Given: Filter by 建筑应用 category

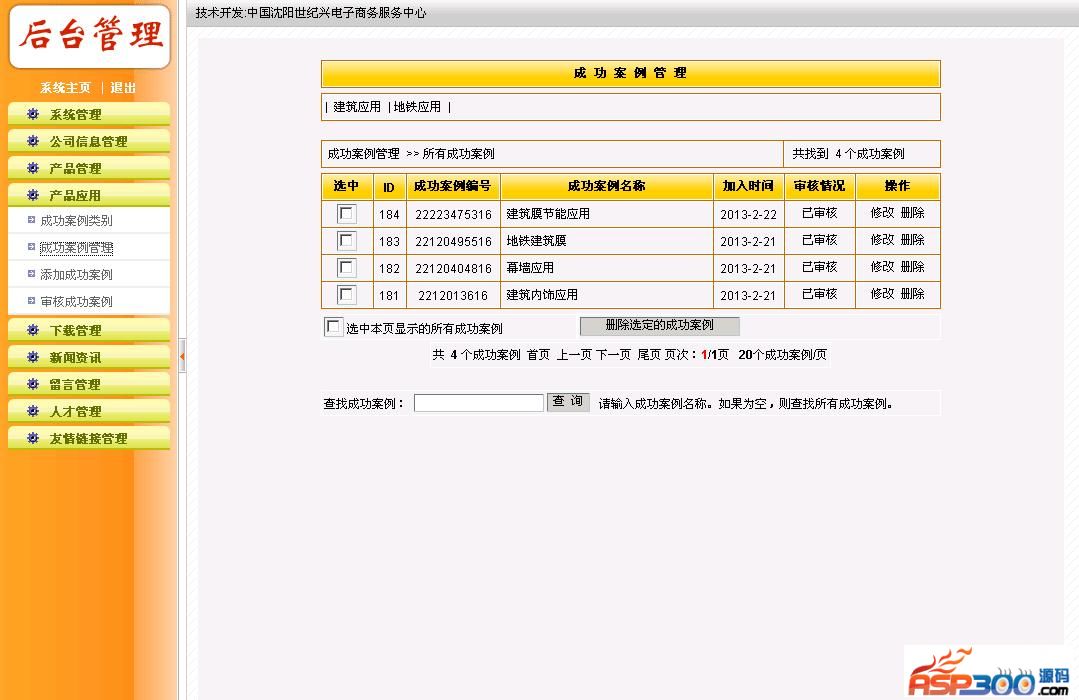Looking at the screenshot, I should pyautogui.click(x=357, y=107).
